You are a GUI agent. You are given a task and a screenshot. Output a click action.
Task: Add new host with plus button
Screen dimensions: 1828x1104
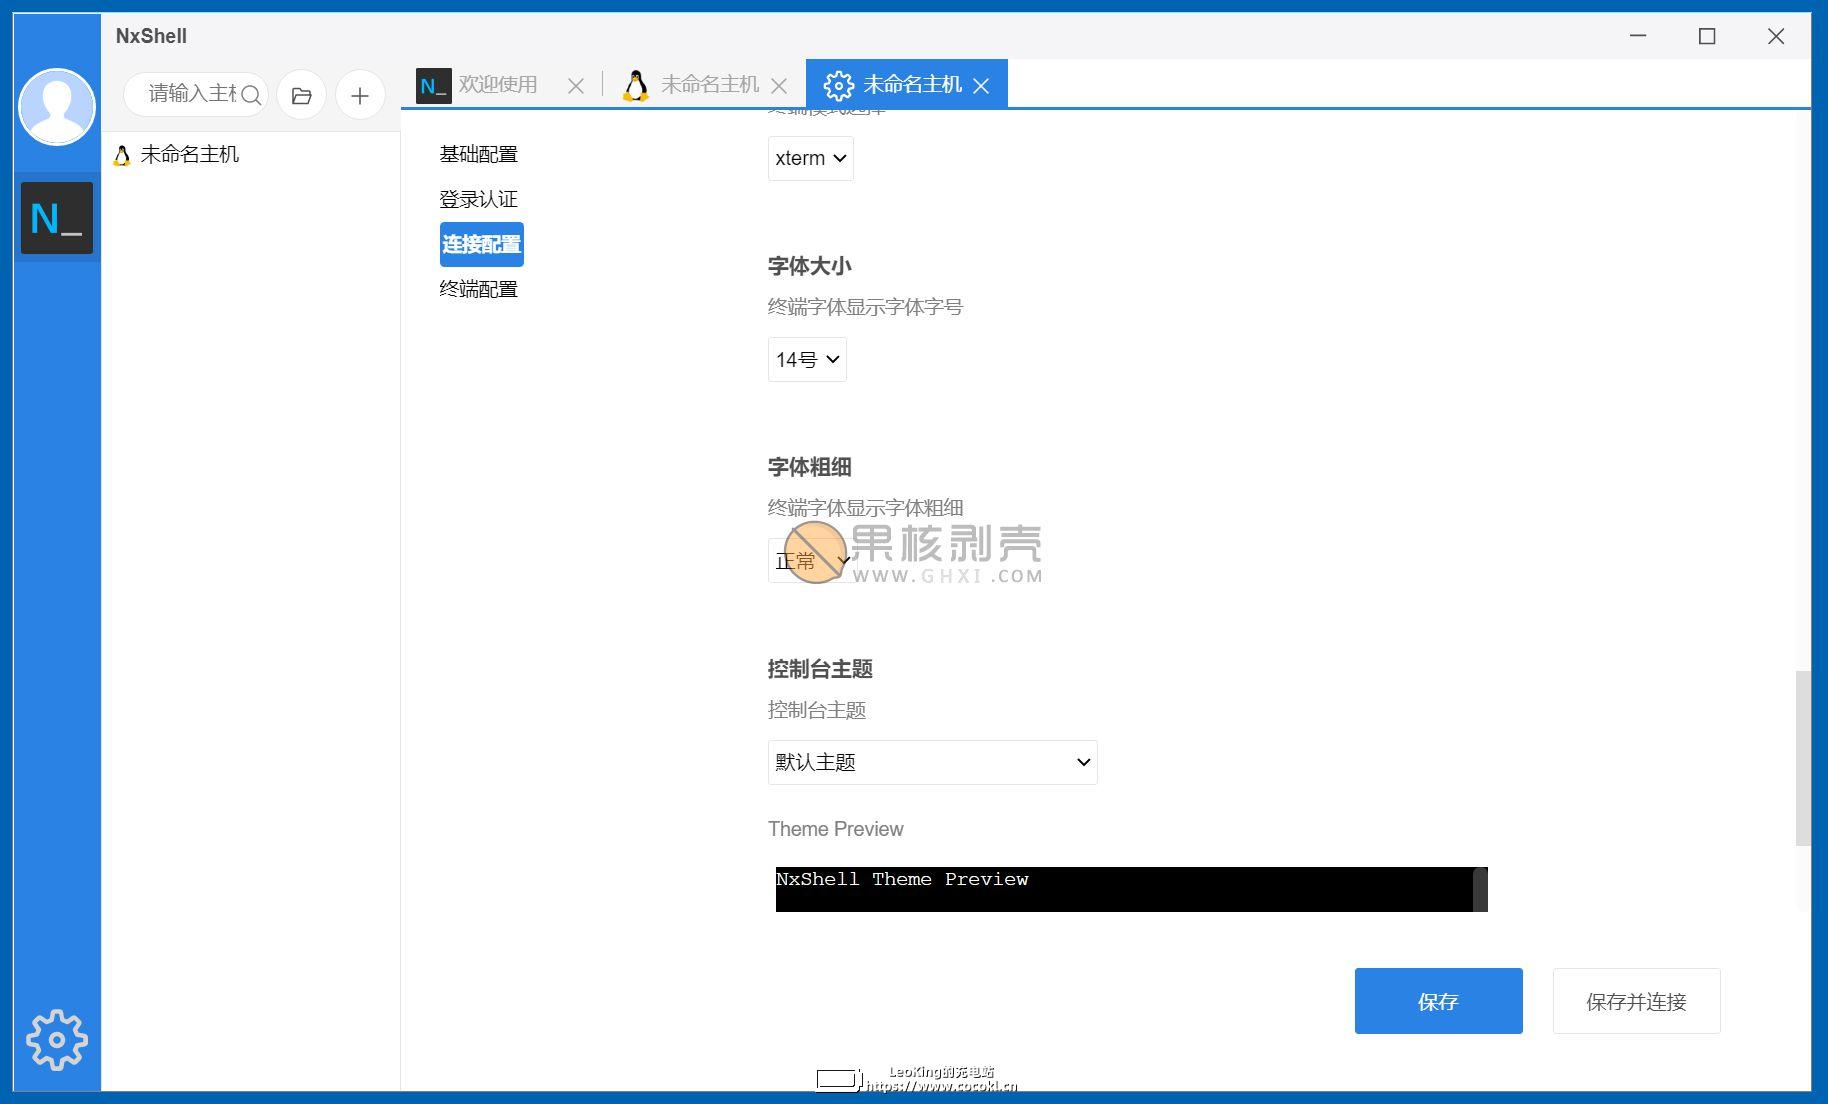(x=360, y=96)
